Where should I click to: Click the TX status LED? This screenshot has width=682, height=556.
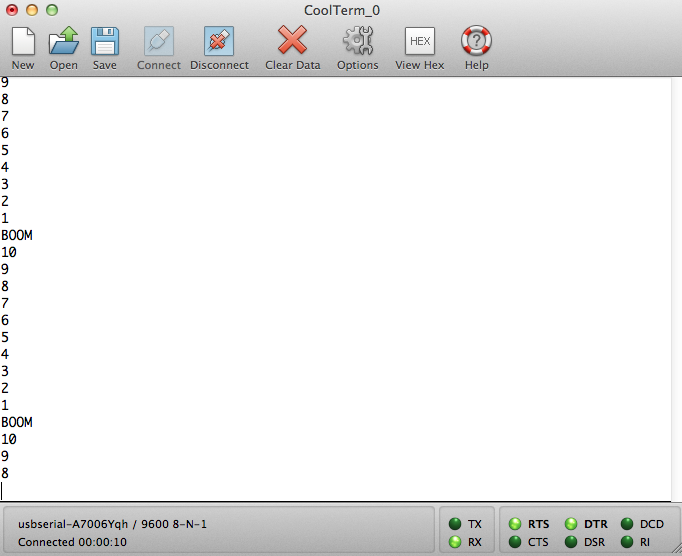pos(454,524)
